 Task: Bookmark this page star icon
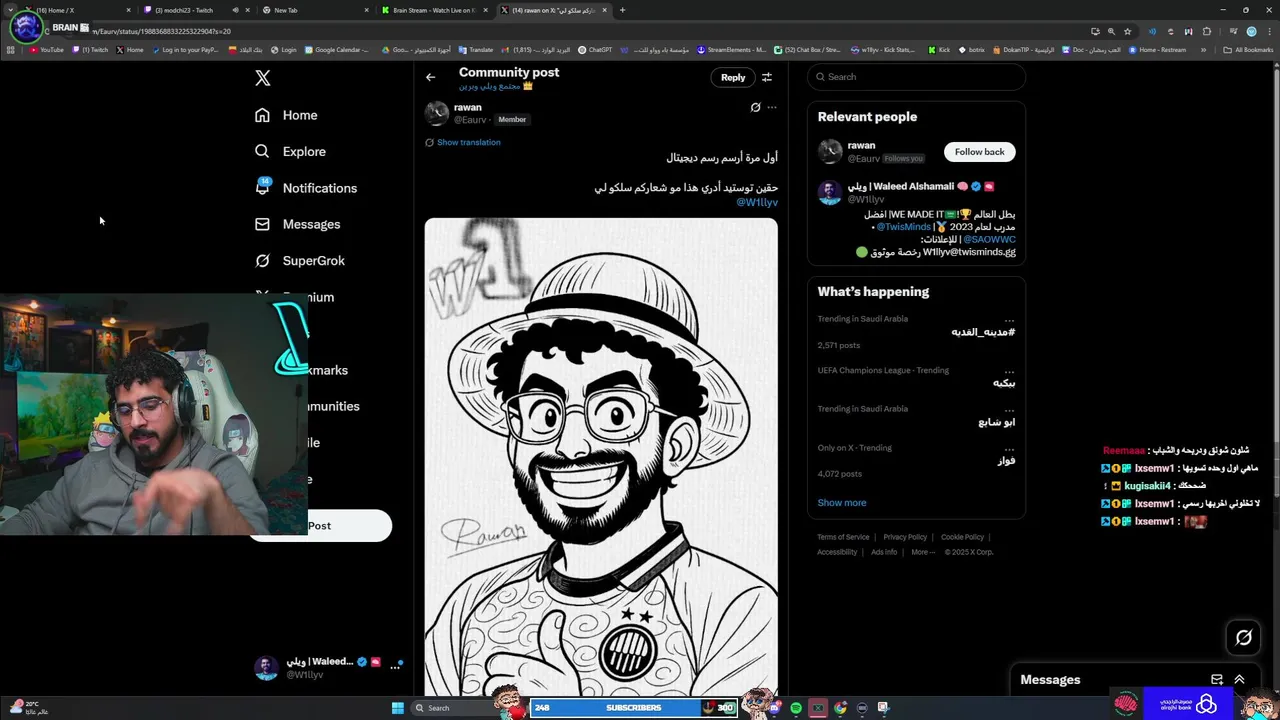[1127, 31]
